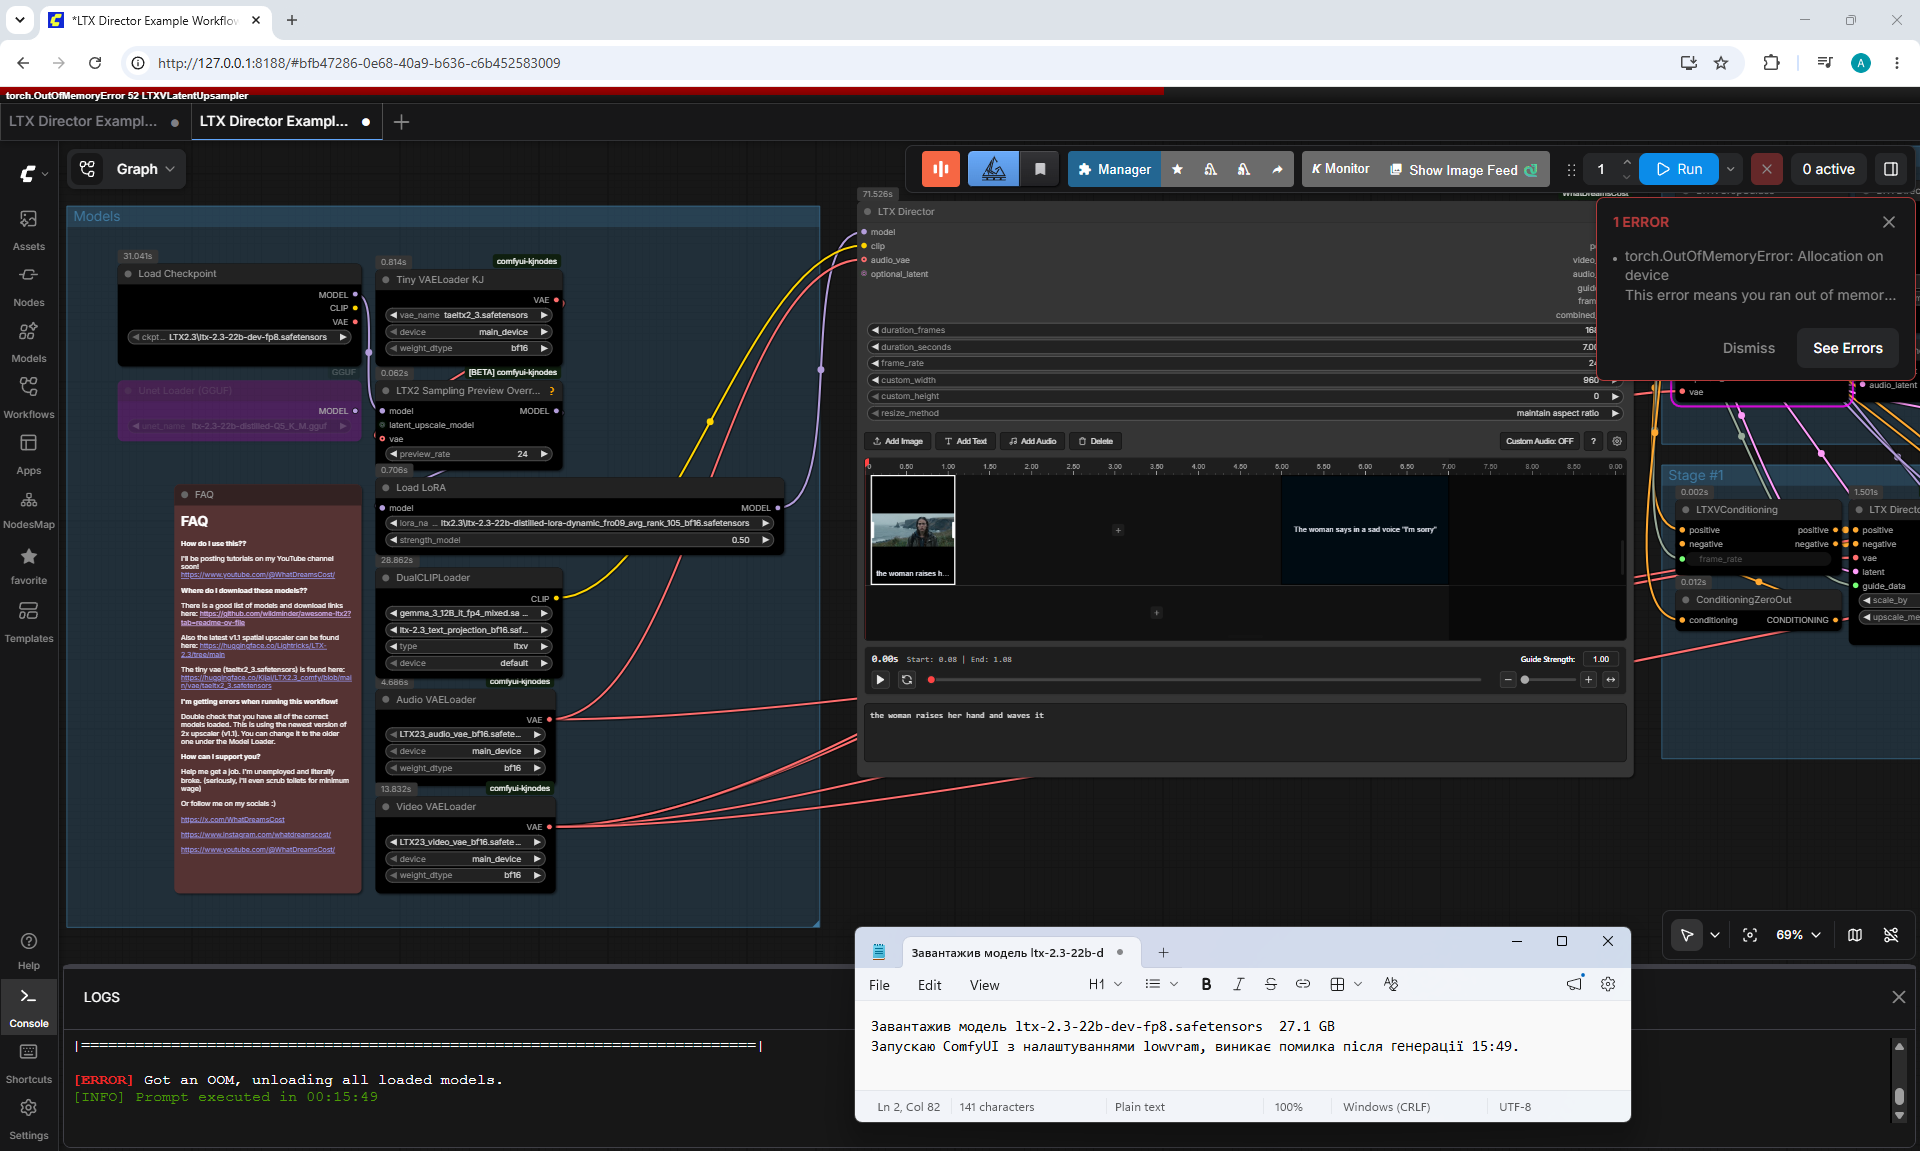Open the Graph view dropdown
Viewport: 1920px width, 1151px height.
[x=146, y=169]
